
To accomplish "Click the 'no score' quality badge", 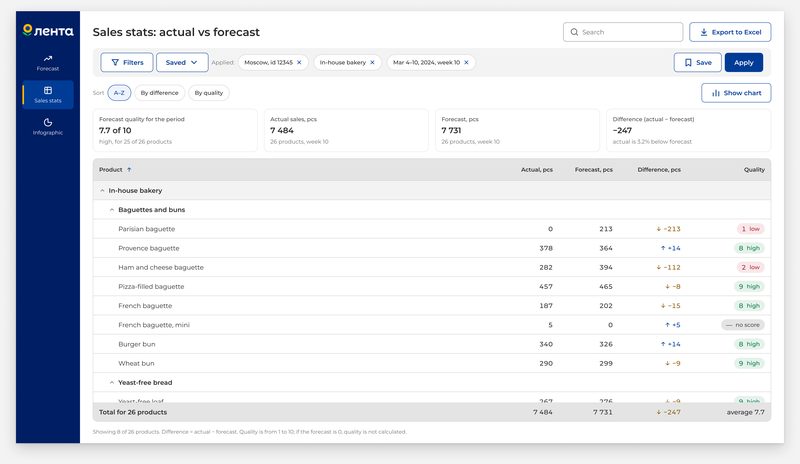I will coord(743,325).
